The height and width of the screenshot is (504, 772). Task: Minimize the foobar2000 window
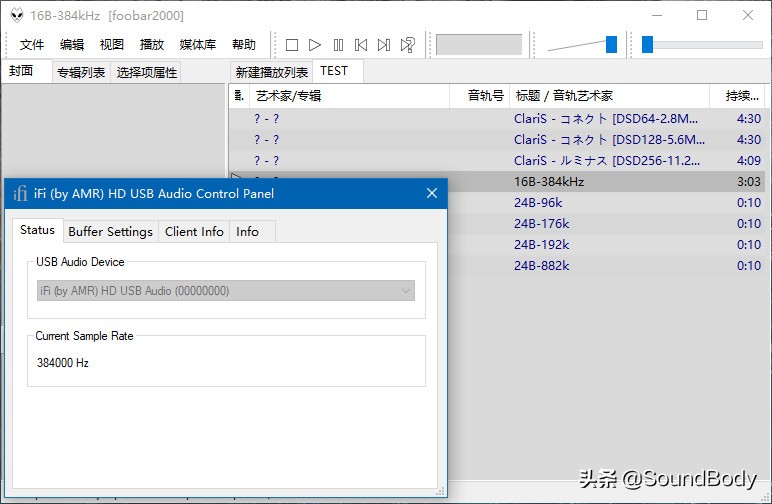tap(657, 15)
